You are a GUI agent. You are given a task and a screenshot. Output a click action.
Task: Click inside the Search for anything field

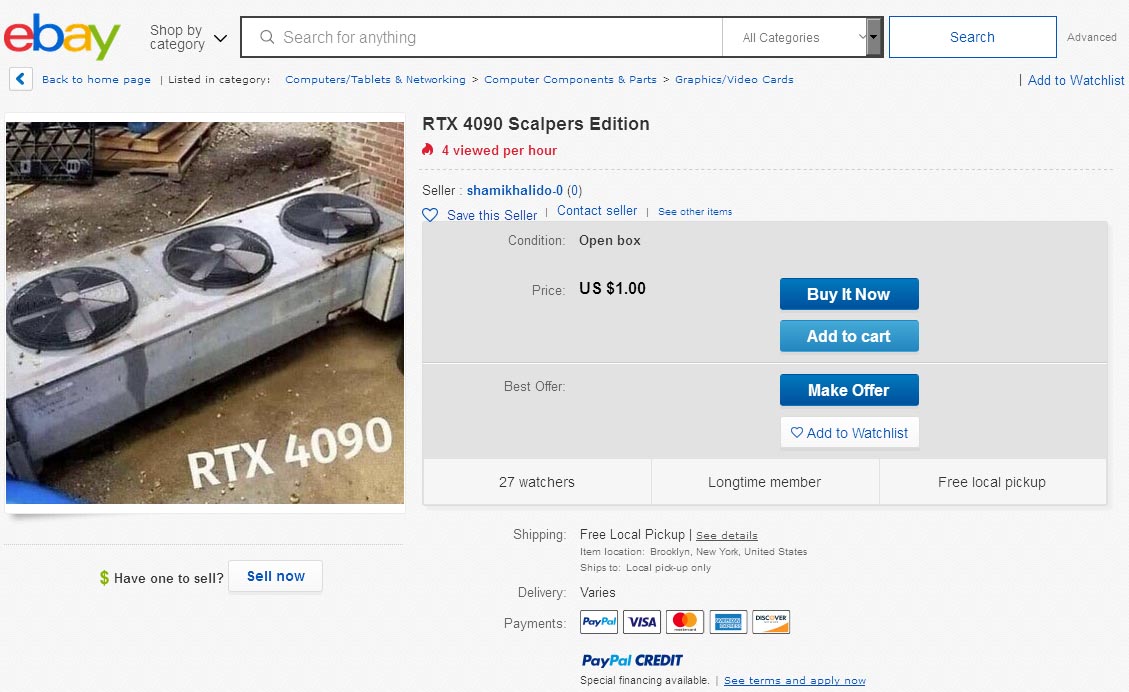(x=490, y=38)
